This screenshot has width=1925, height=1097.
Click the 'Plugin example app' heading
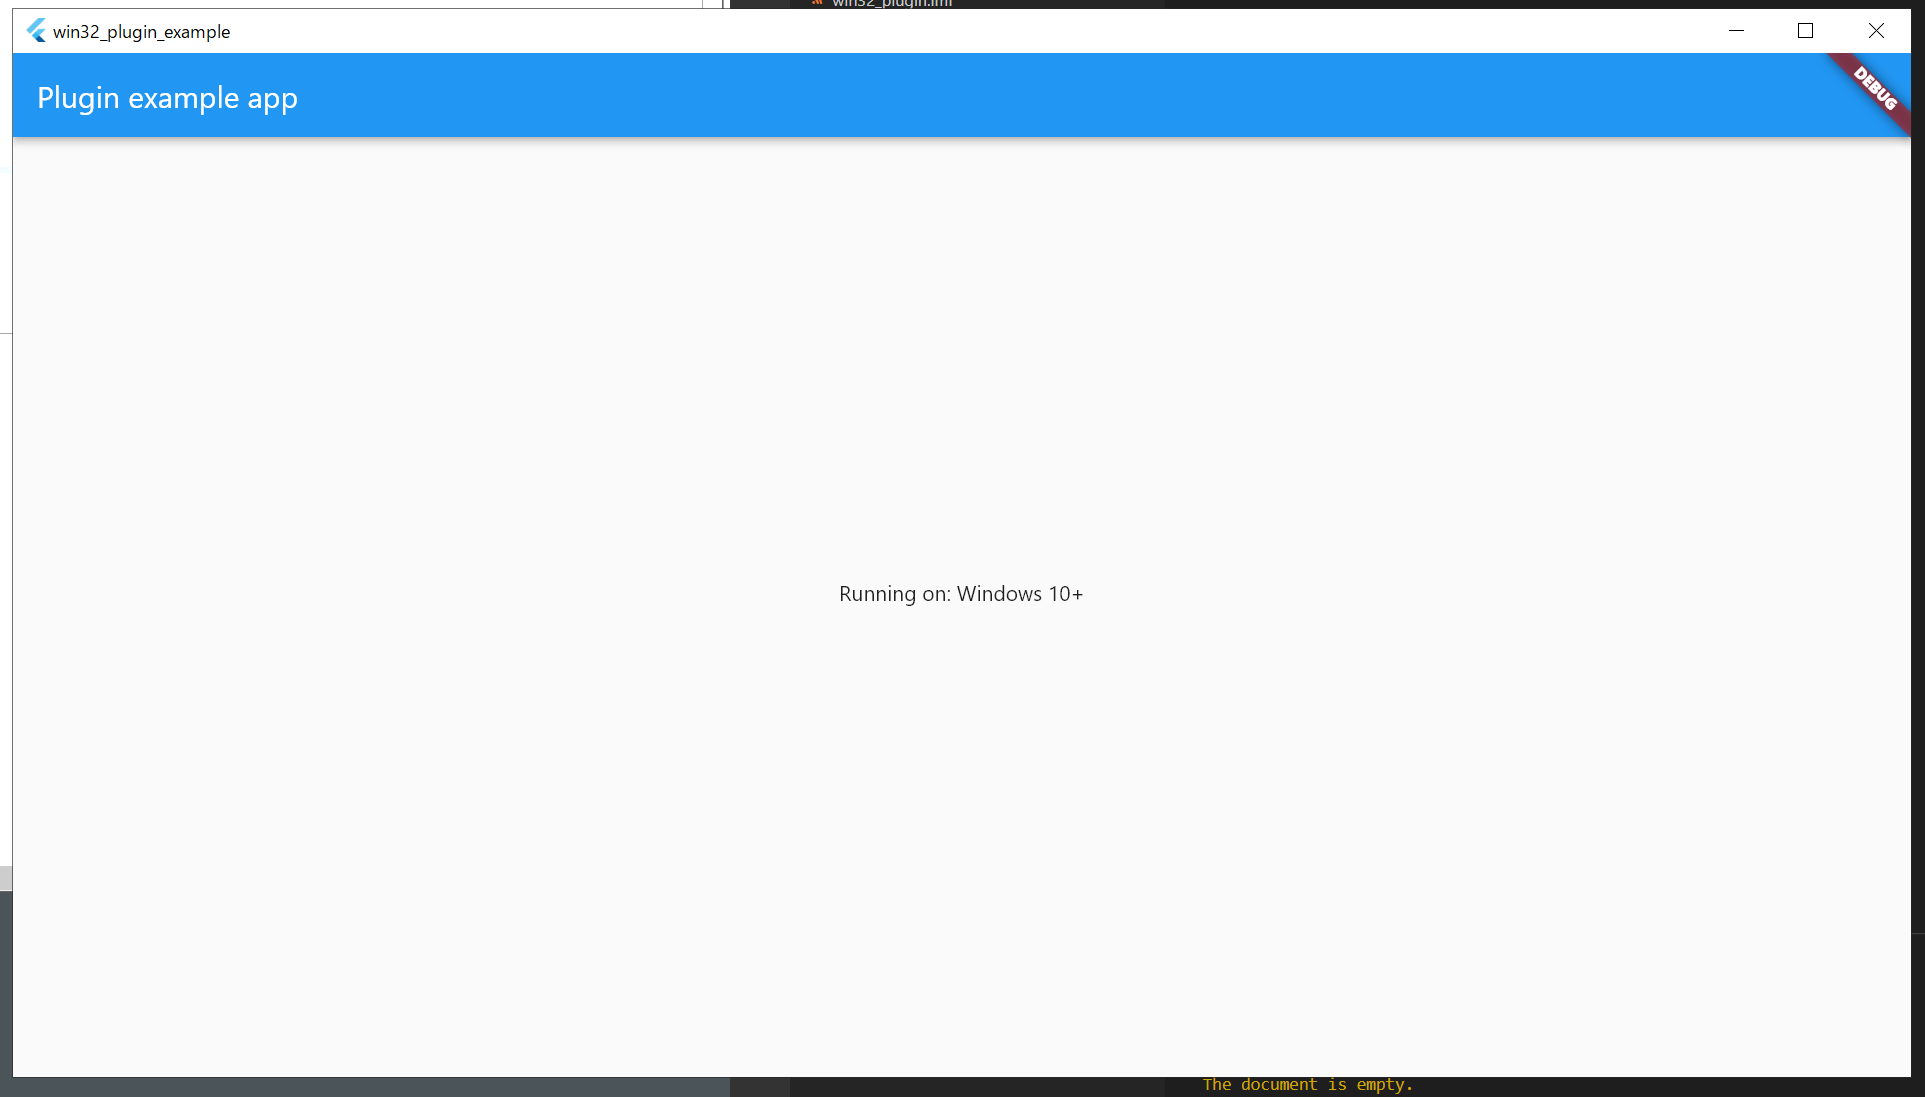click(167, 98)
